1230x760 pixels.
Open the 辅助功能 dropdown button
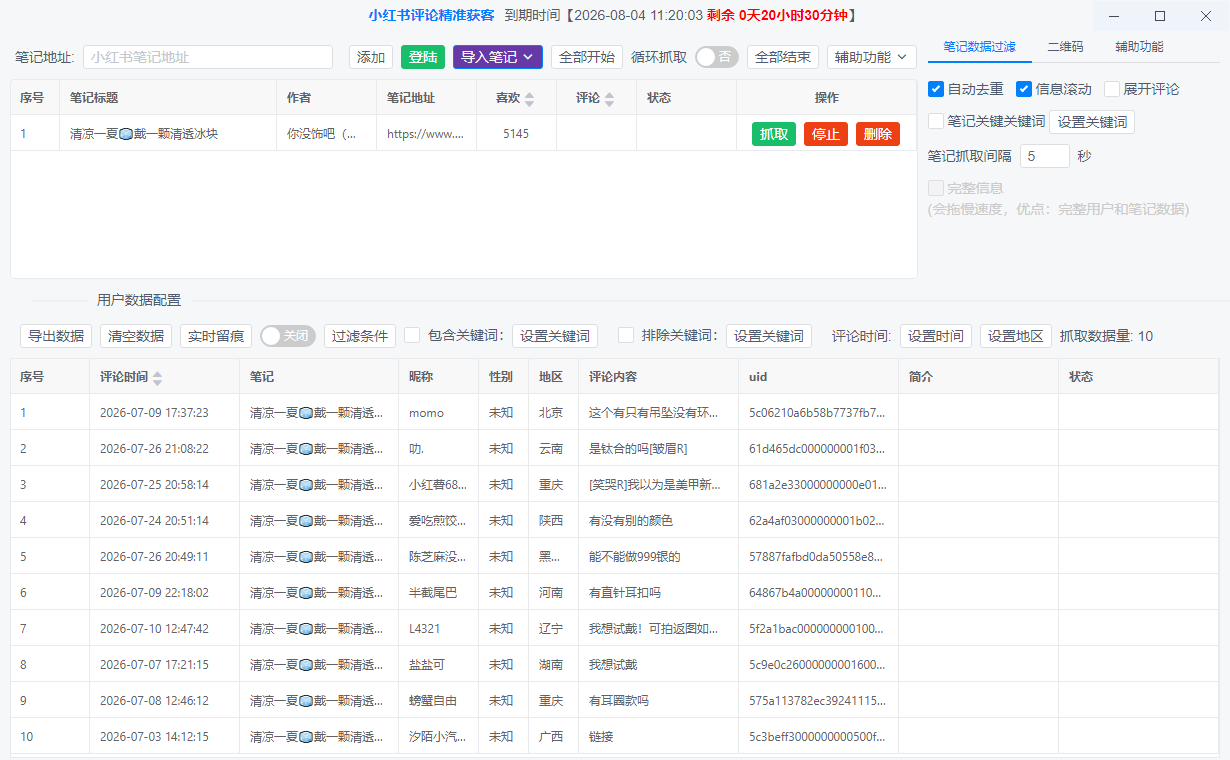coord(872,57)
